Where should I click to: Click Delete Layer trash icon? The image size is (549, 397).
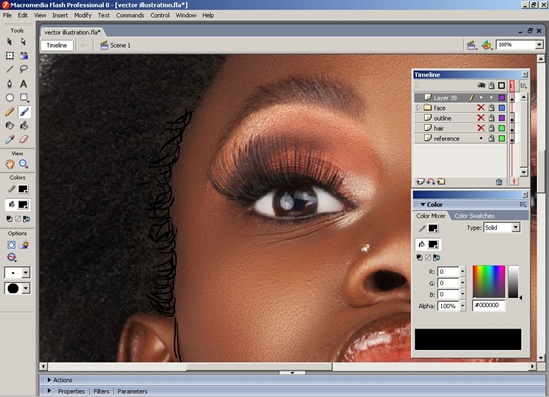point(499,182)
